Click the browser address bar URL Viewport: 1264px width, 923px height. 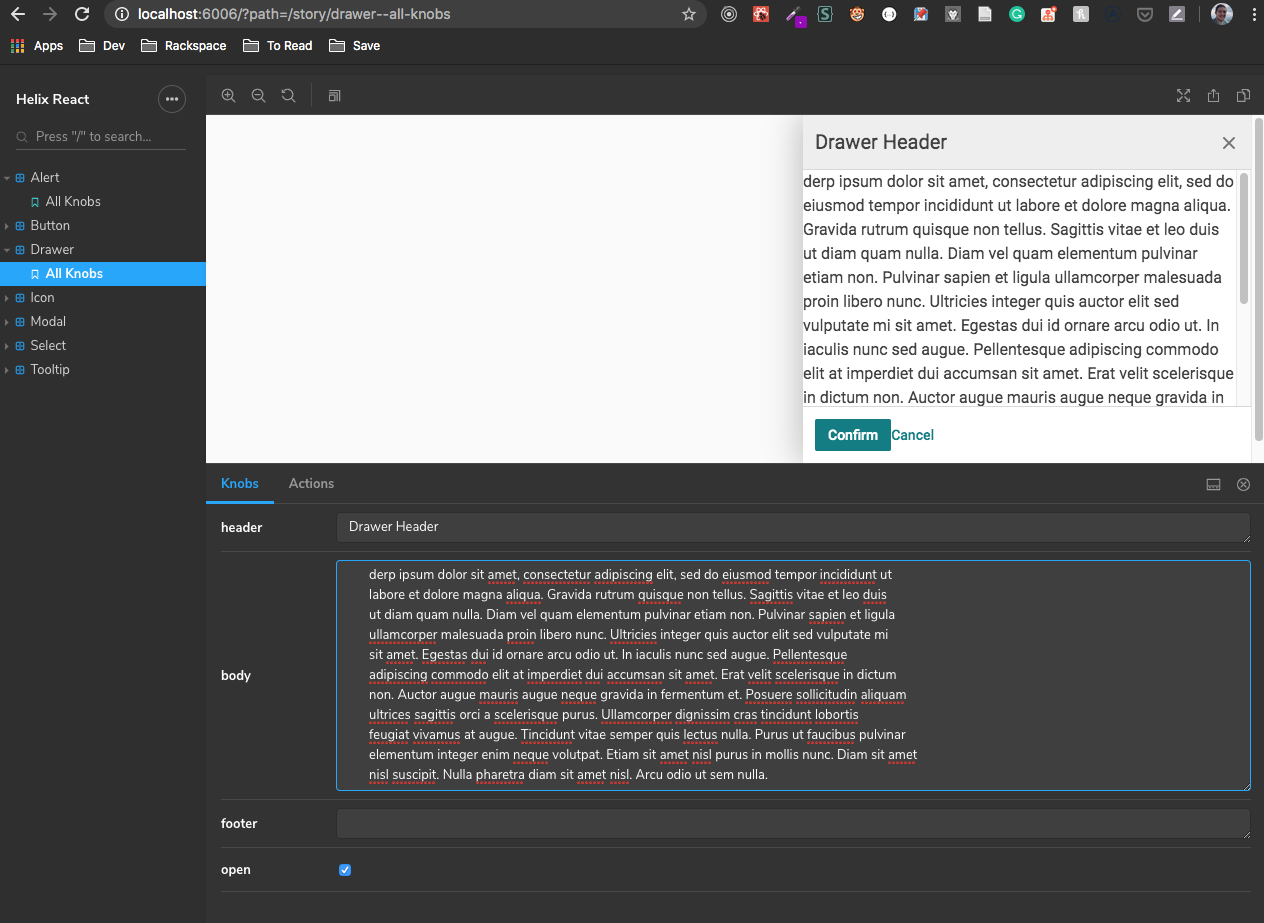click(294, 14)
